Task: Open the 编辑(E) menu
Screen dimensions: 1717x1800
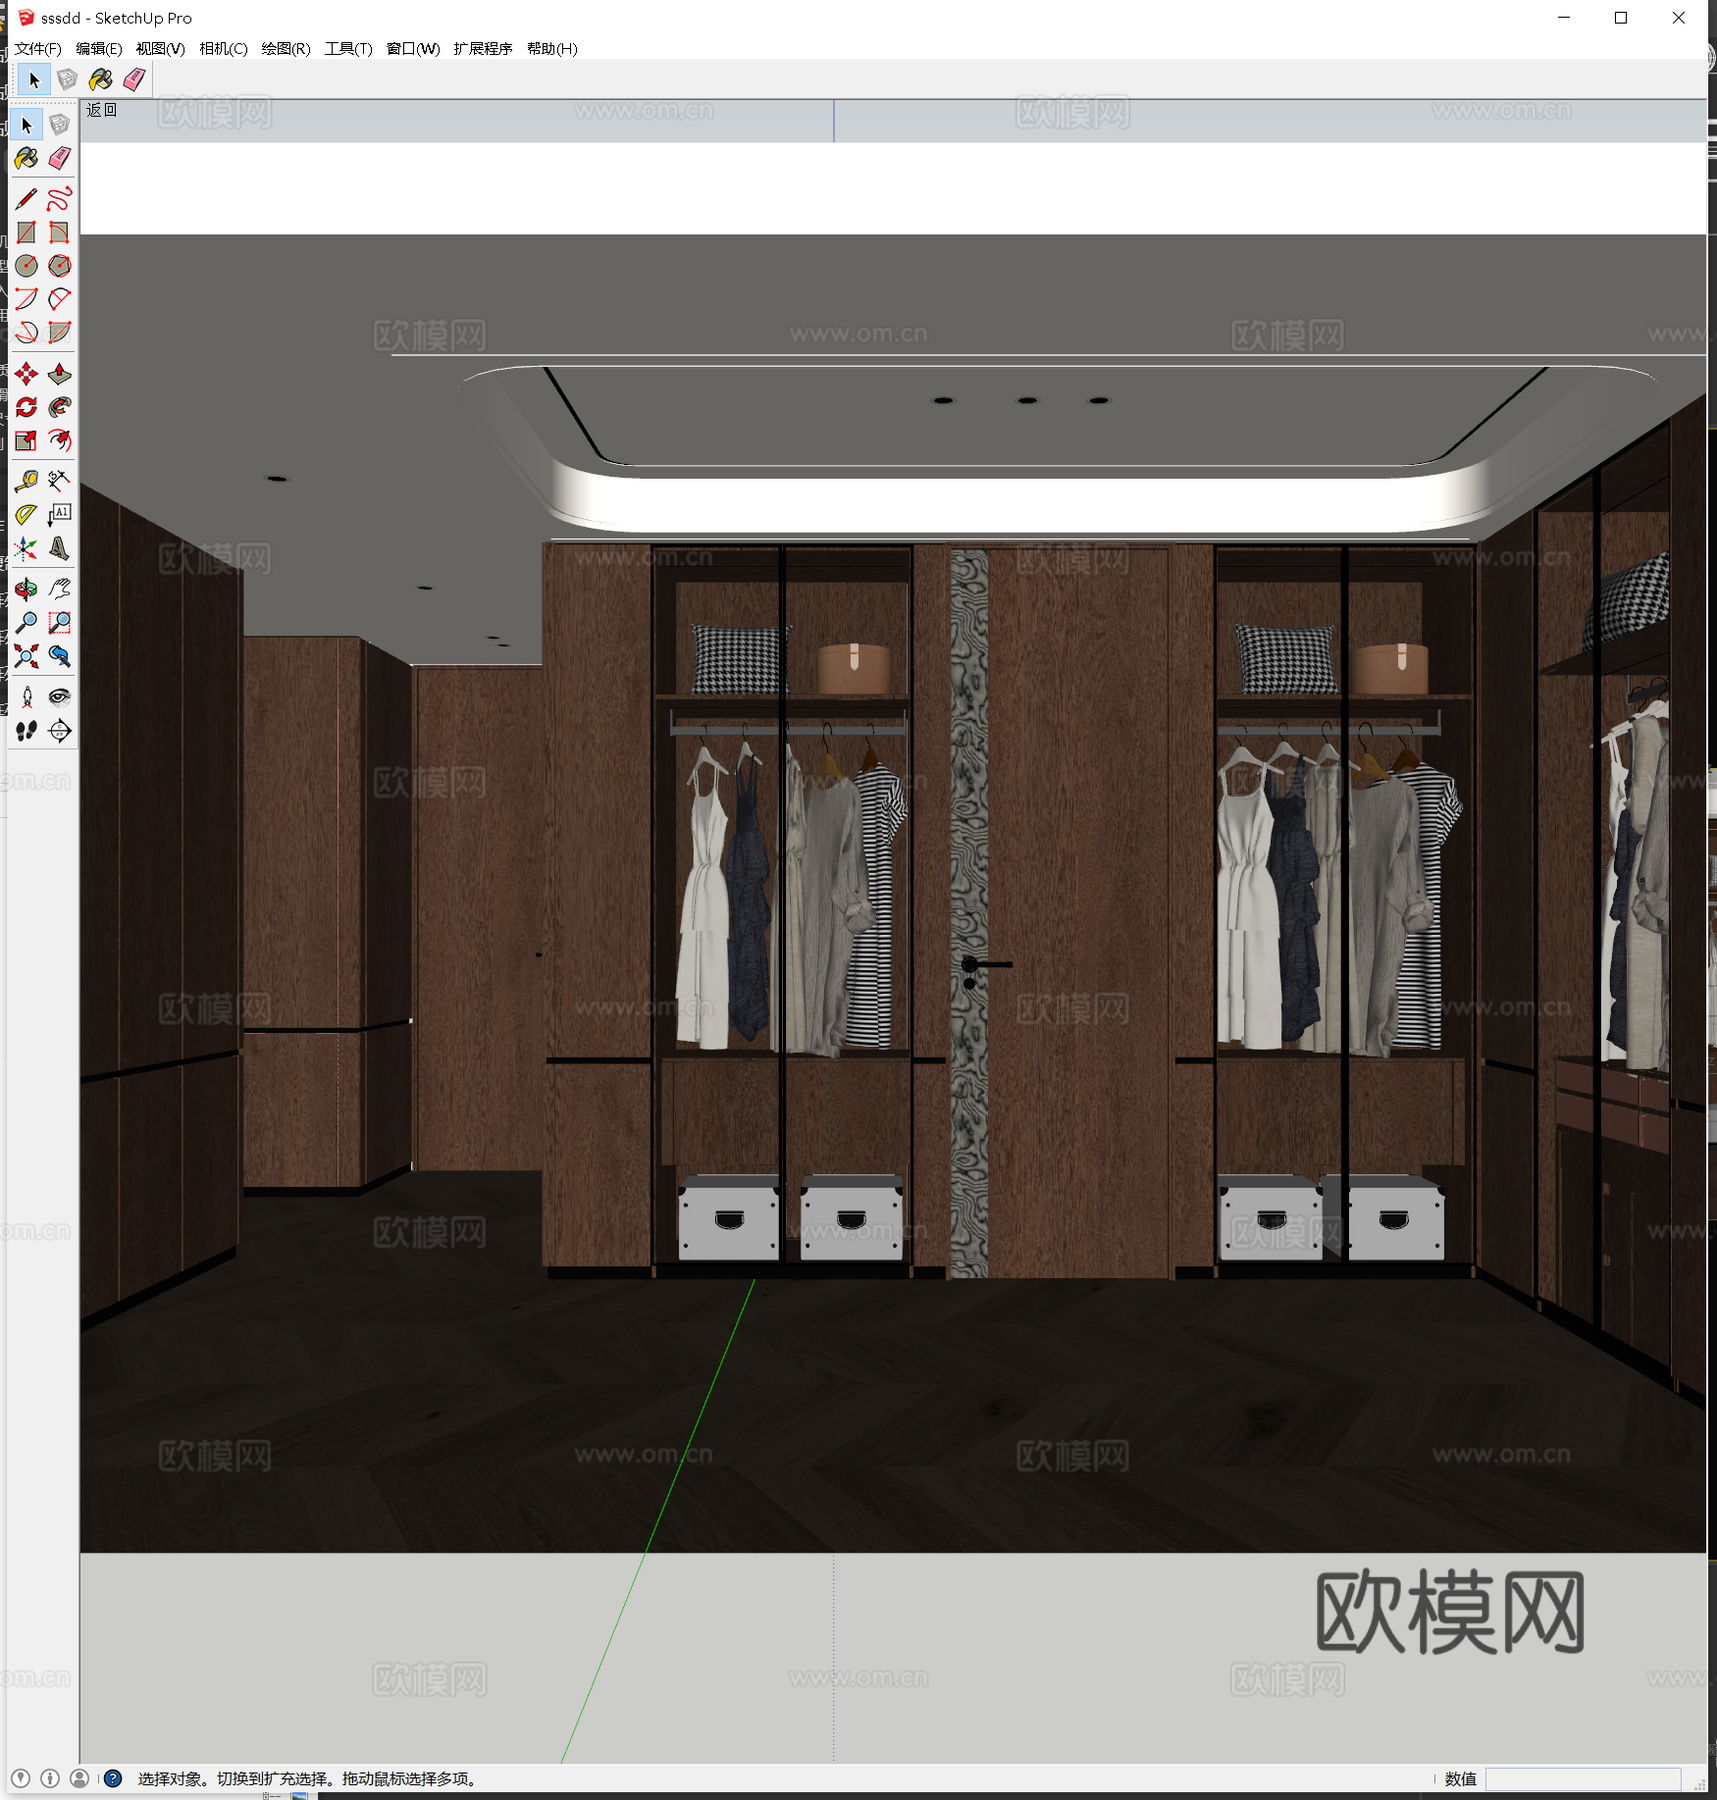Action: (x=99, y=49)
